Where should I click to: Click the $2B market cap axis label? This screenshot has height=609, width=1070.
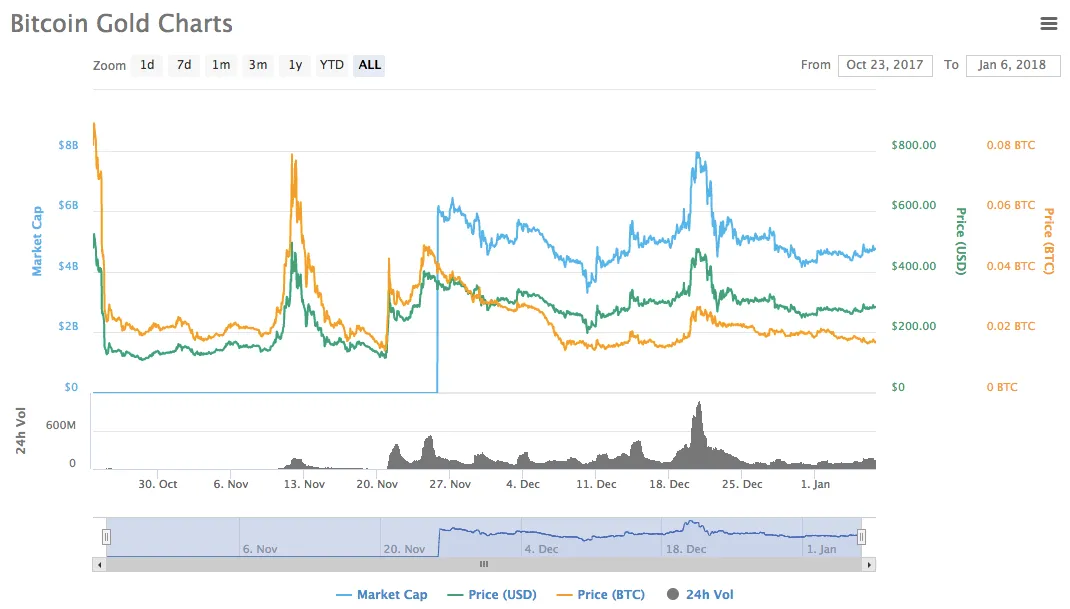point(68,326)
